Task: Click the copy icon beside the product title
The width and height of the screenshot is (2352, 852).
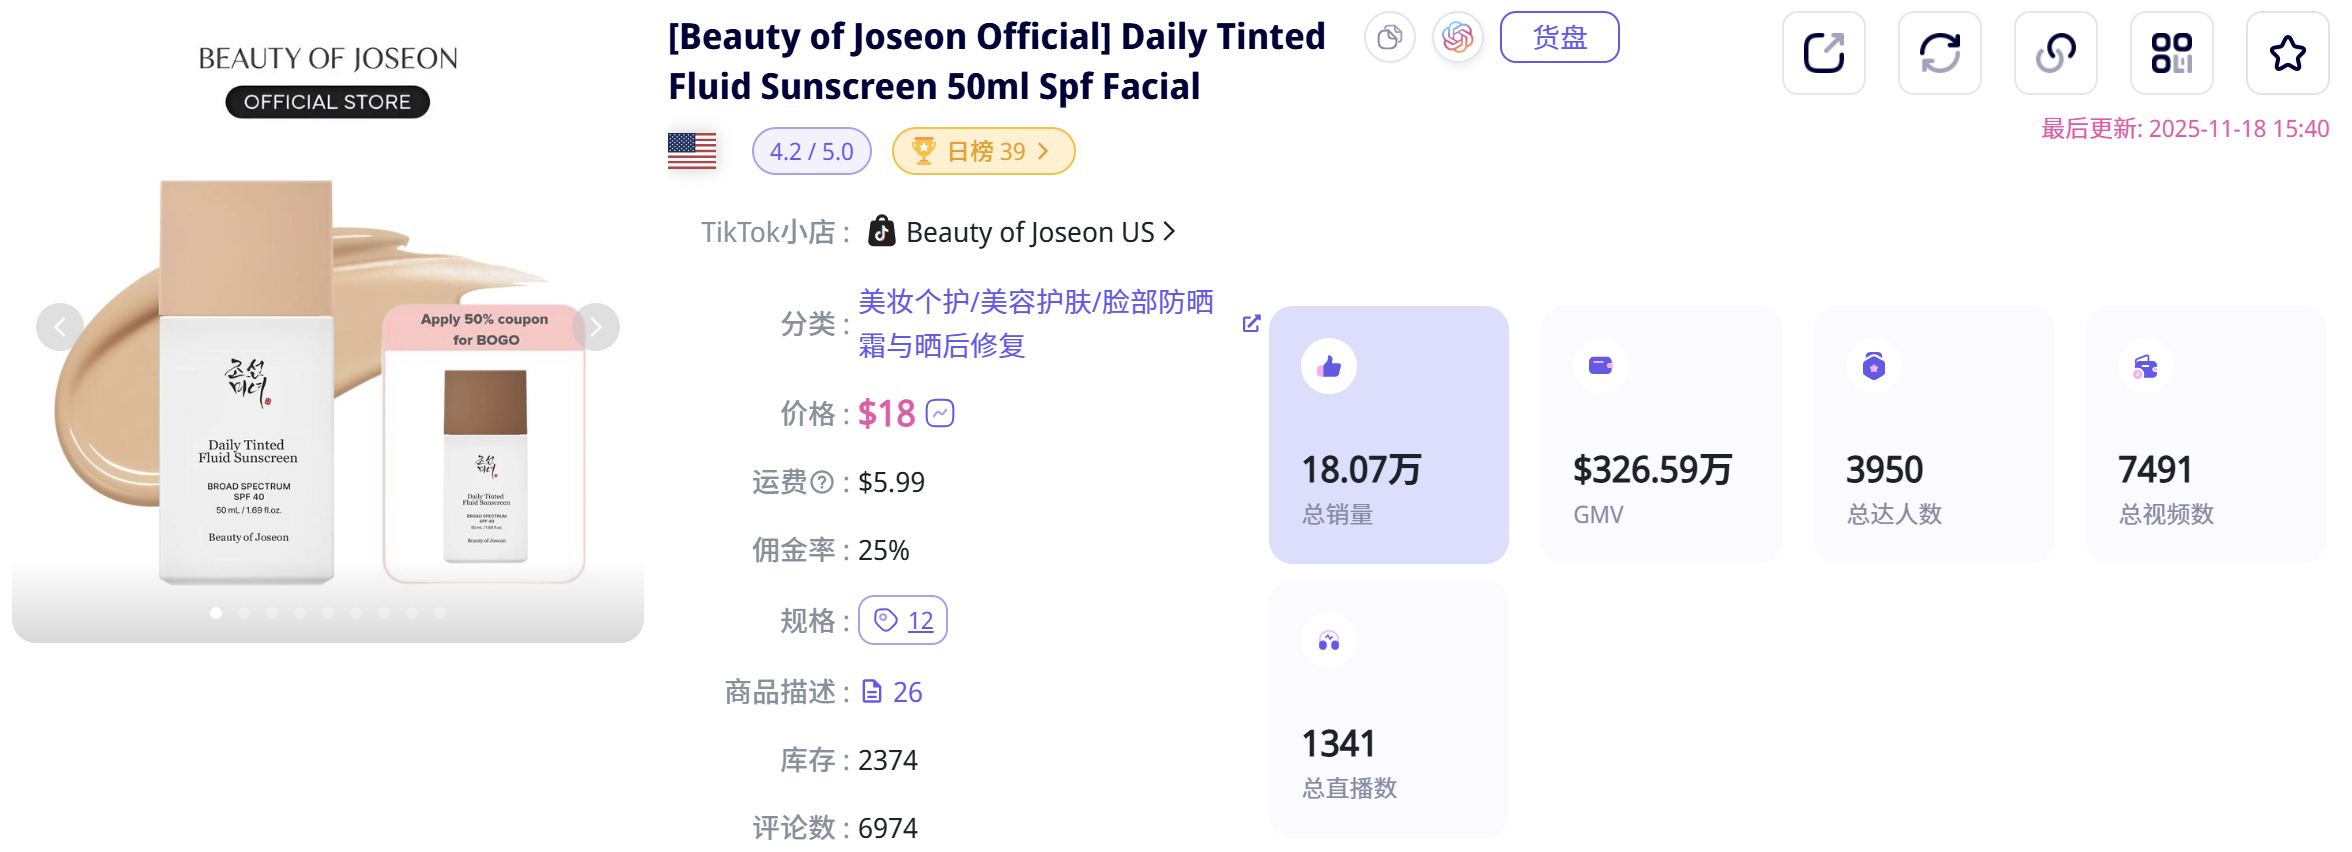Action: tap(1390, 37)
